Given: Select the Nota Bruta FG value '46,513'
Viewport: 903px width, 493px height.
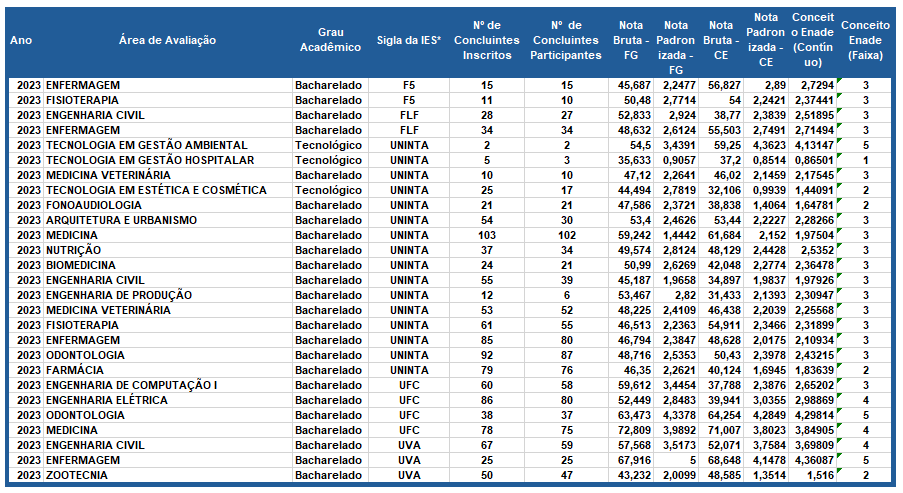Looking at the screenshot, I should click(634, 325).
